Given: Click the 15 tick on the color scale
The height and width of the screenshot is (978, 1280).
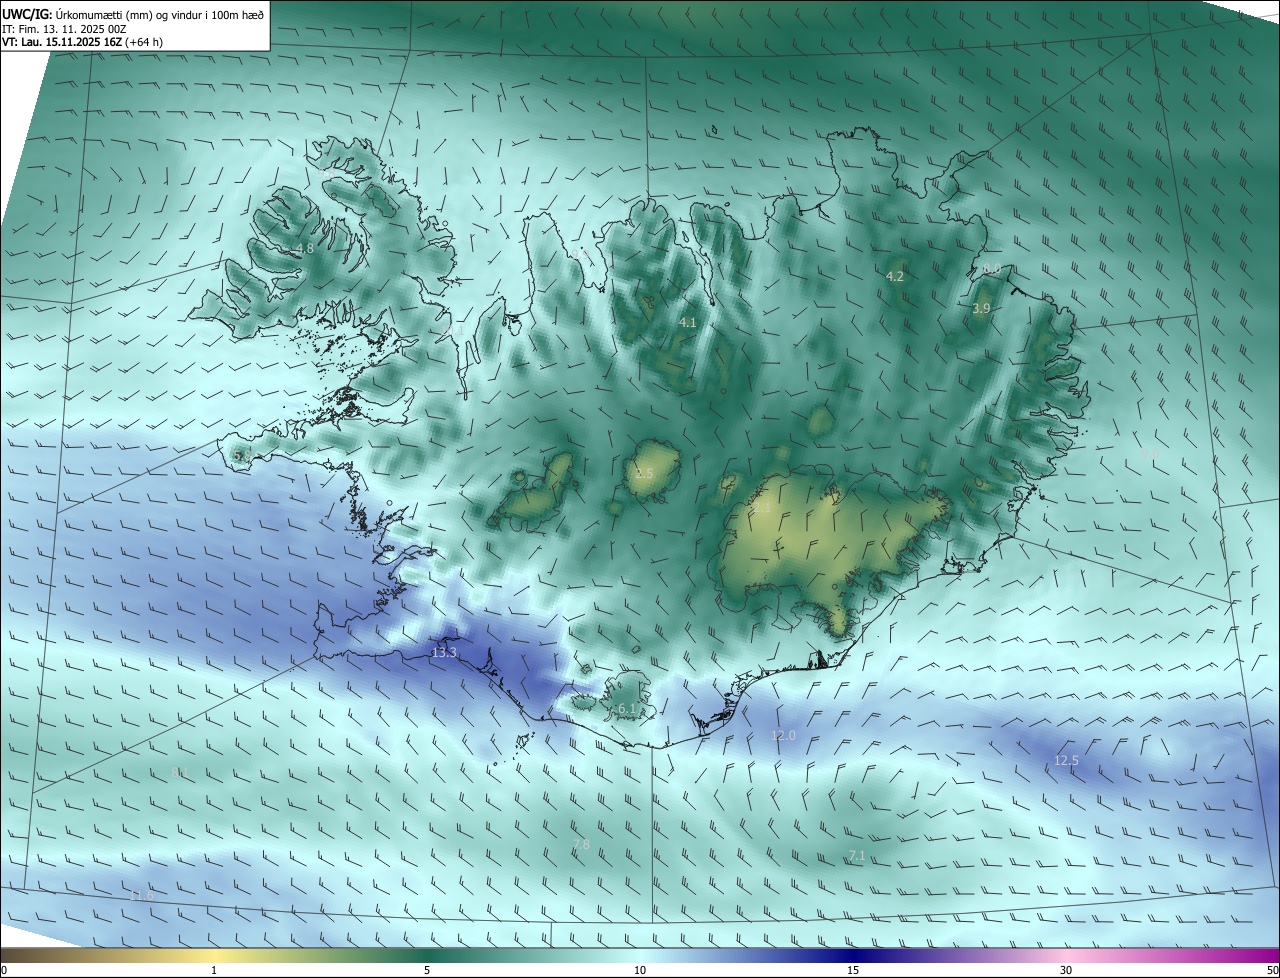Looking at the screenshot, I should [853, 970].
